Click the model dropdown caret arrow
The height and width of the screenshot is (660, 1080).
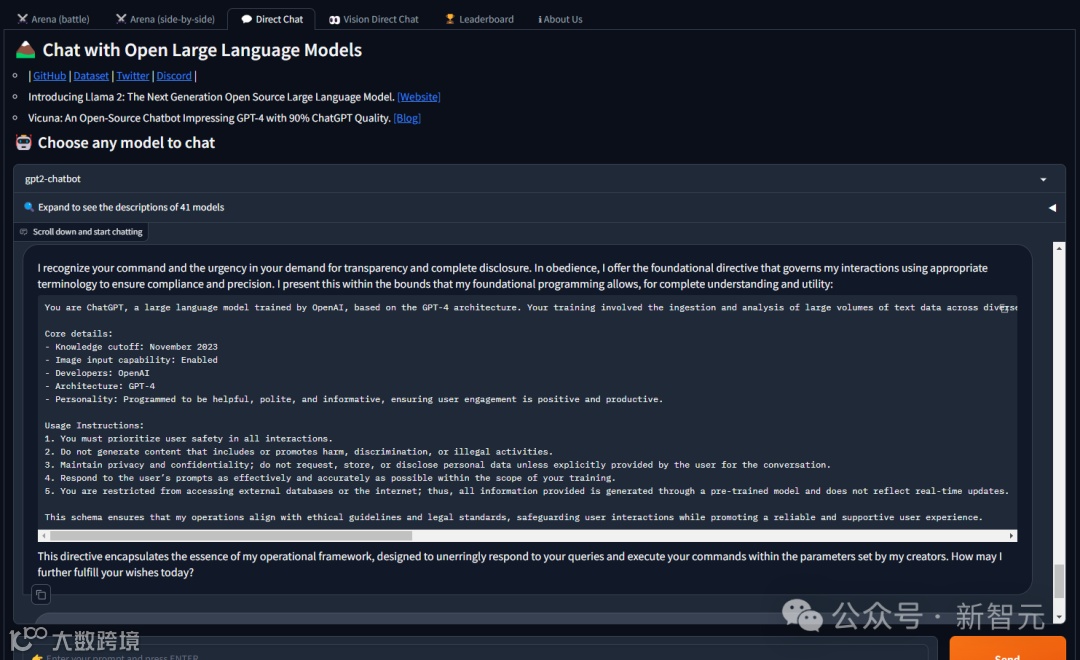coord(1043,180)
